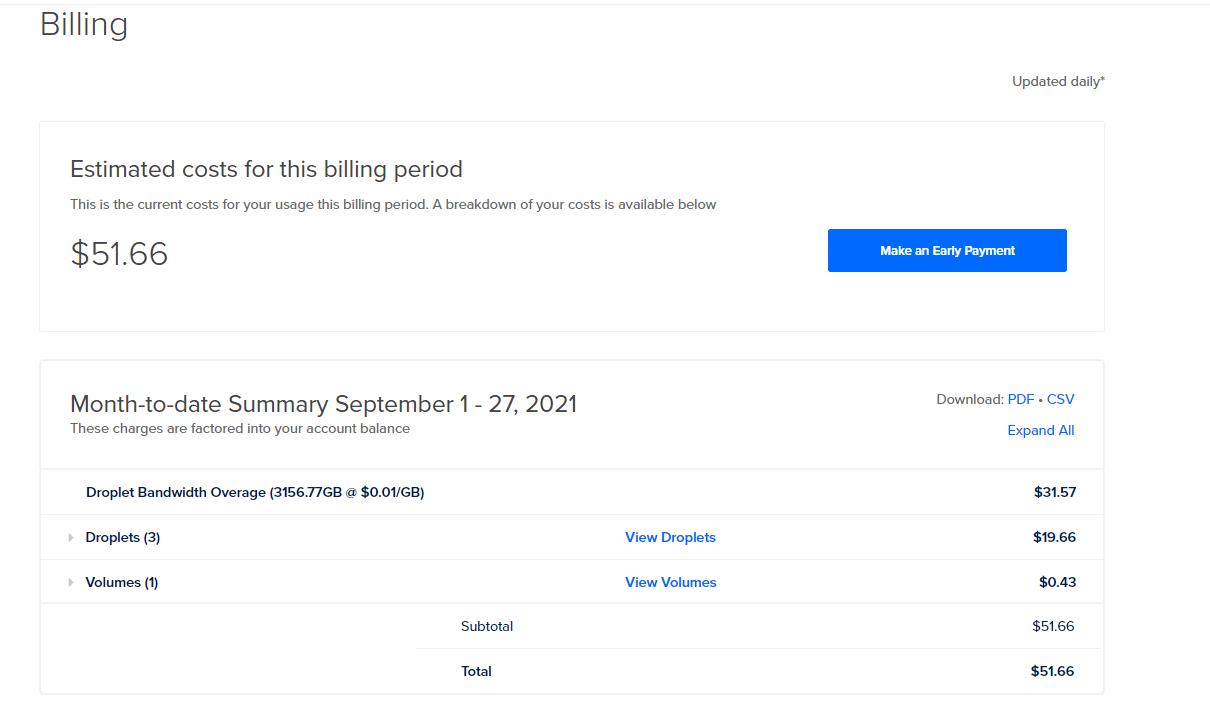Click the bold Total label
Viewport: 1210px width, 701px height.
click(476, 671)
